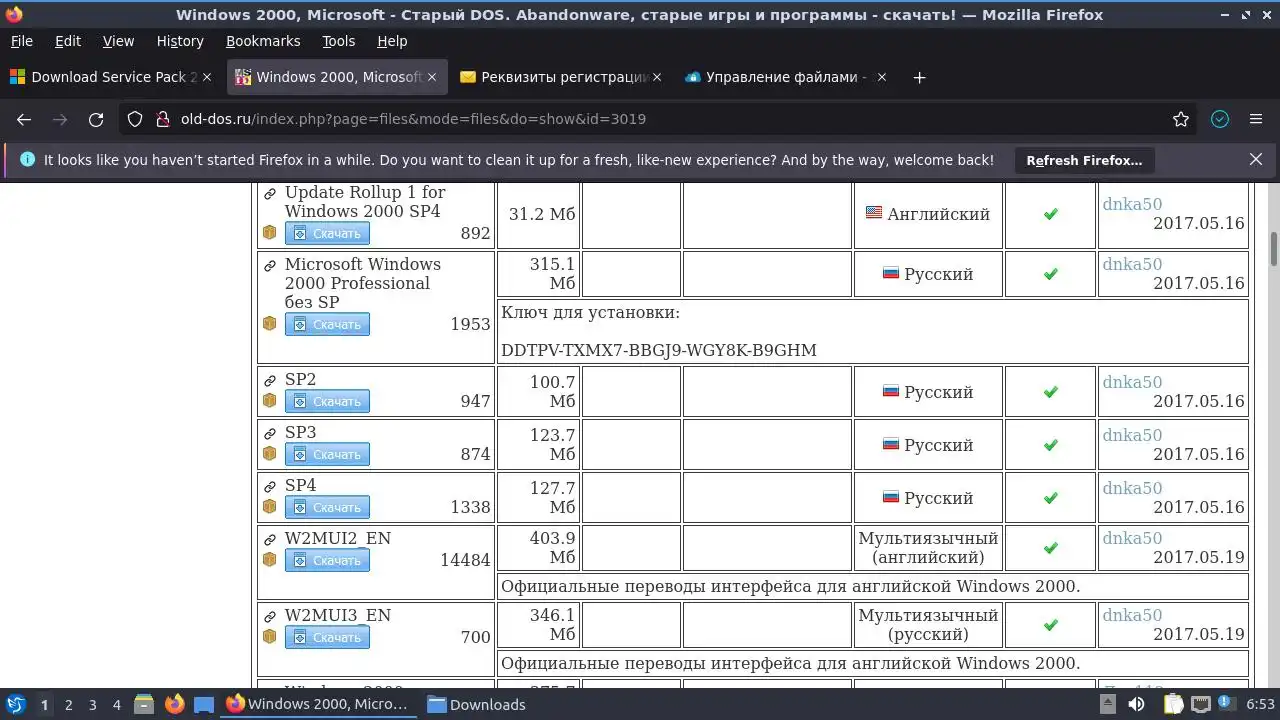The image size is (1280, 720).
Task: Open the Bookmarks menu
Action: (263, 41)
